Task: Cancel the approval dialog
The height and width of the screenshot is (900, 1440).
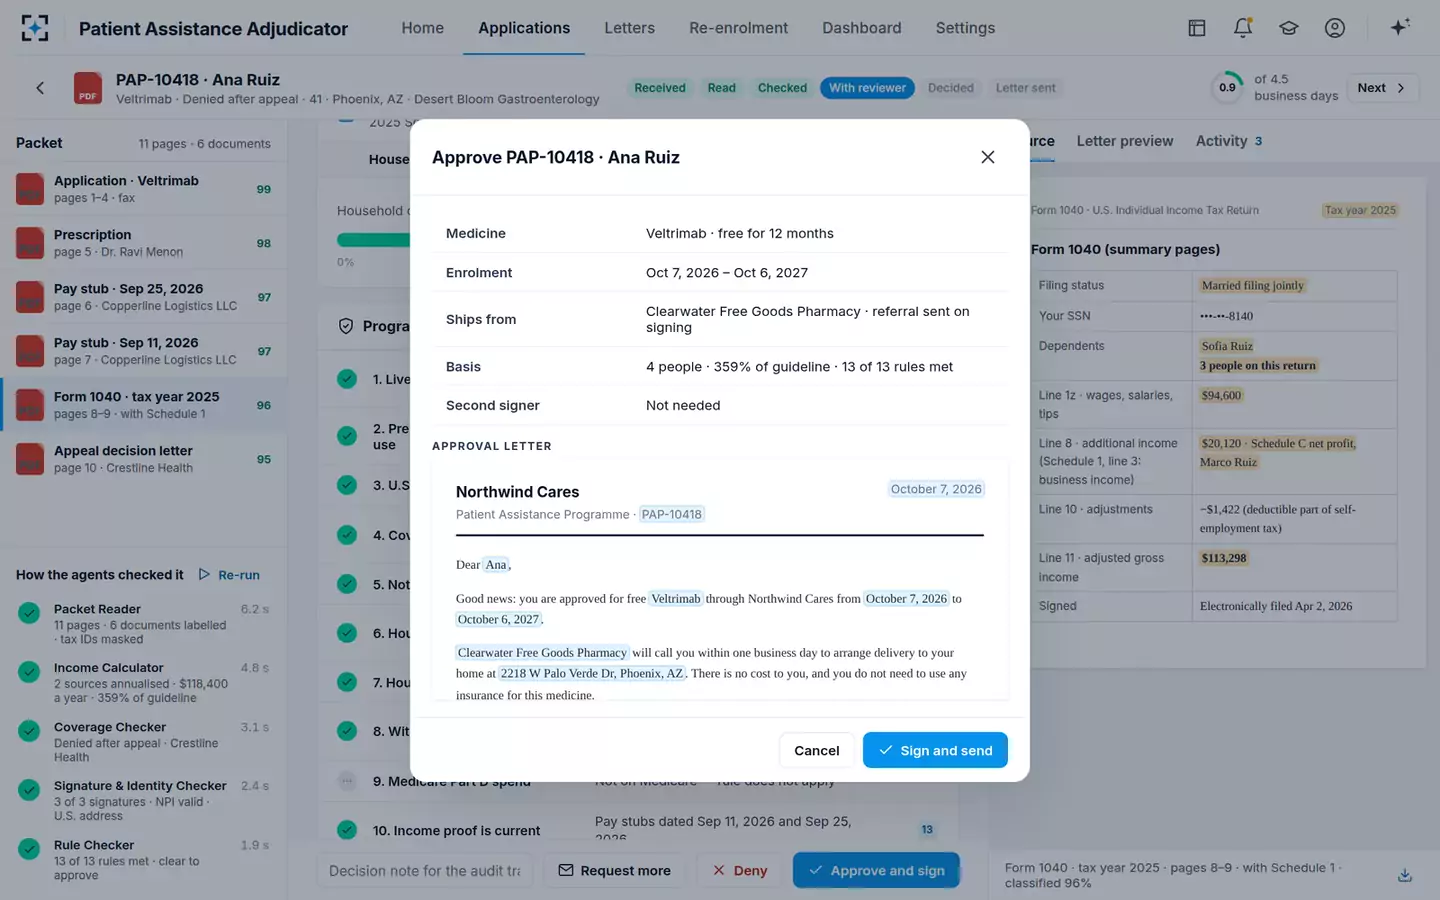Action: [817, 750]
